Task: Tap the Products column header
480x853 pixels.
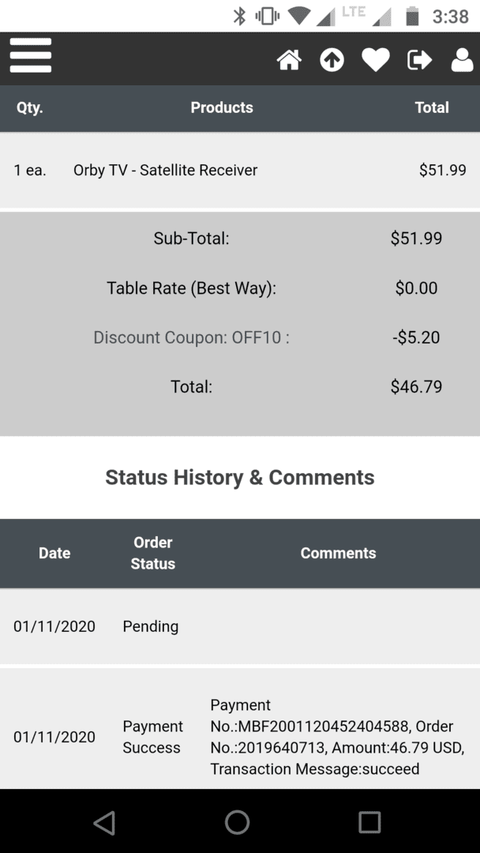Action: pos(221,108)
